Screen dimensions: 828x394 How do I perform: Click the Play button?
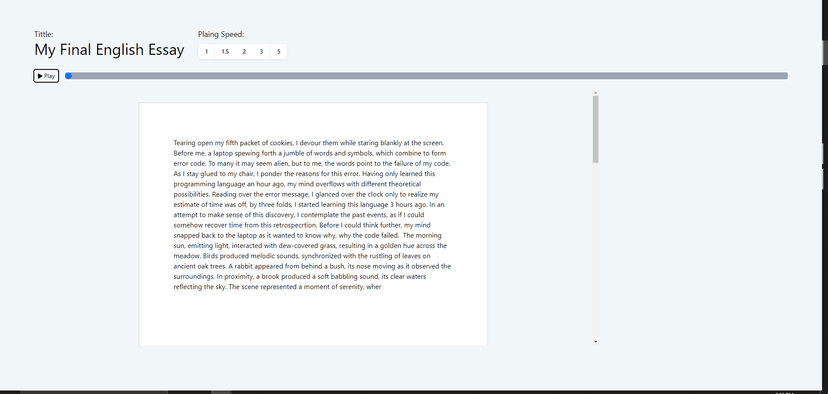coord(46,76)
